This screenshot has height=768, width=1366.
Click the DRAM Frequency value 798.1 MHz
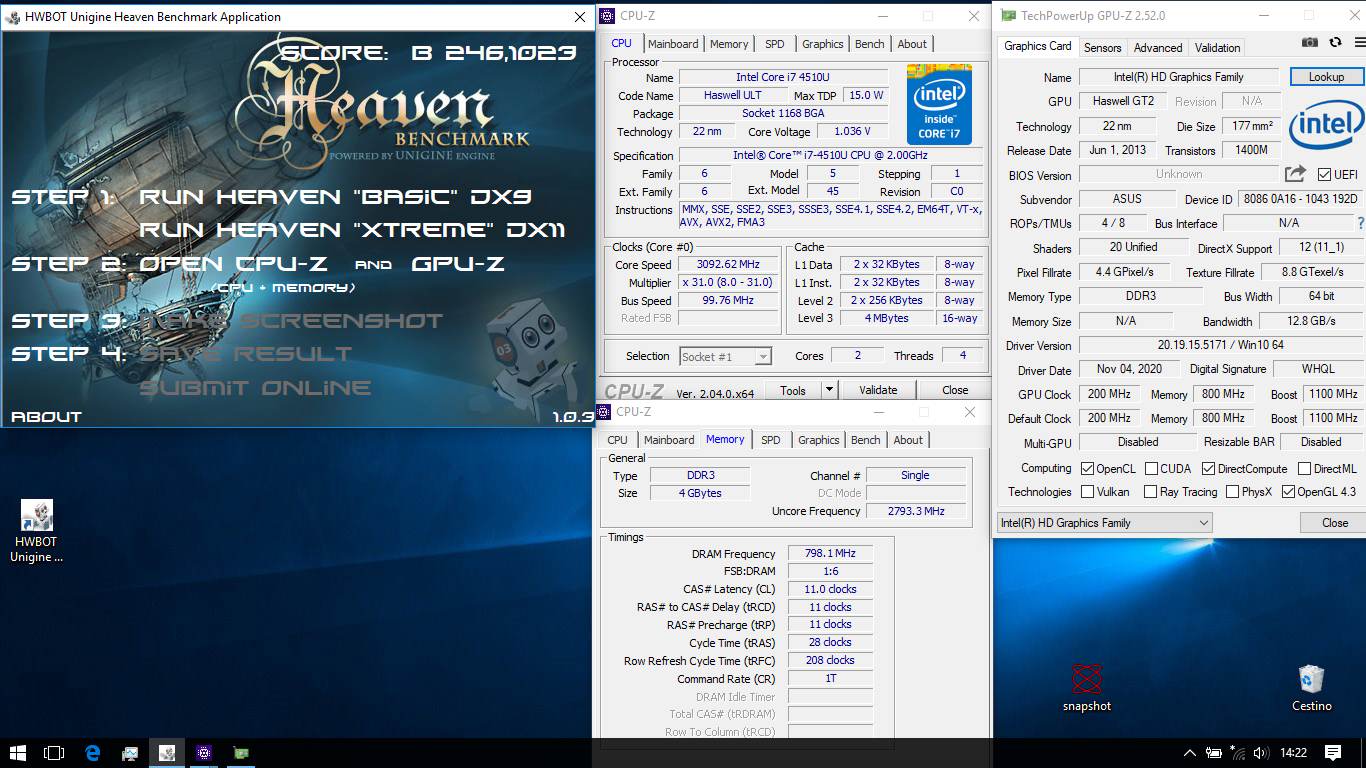tap(830, 553)
